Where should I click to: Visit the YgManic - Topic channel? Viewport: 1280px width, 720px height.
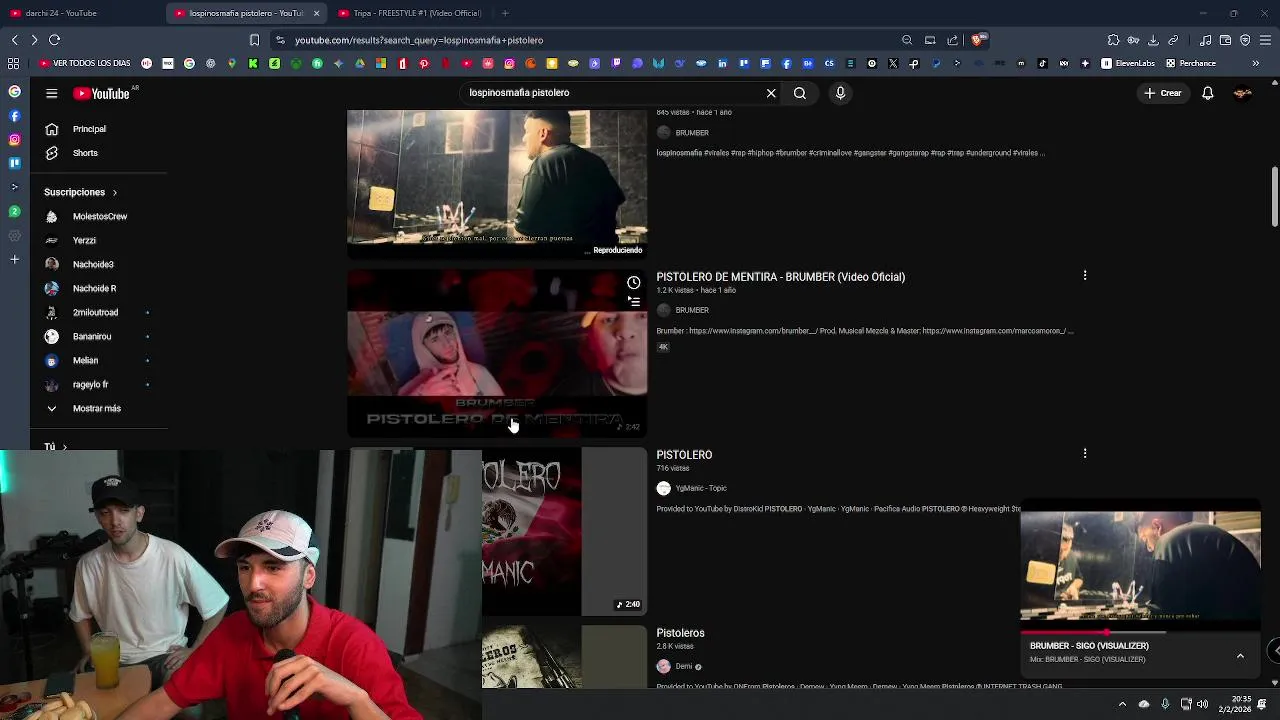700,488
